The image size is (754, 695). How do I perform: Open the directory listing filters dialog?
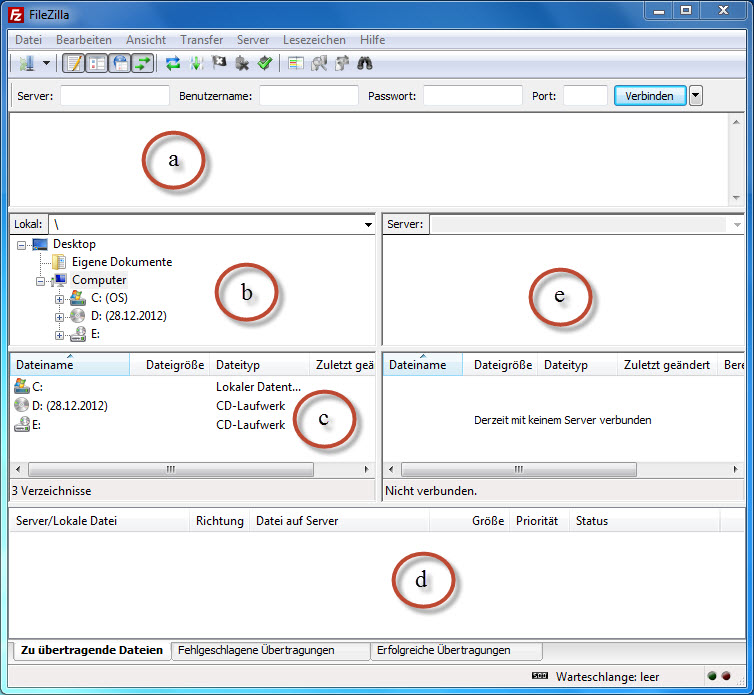(295, 63)
